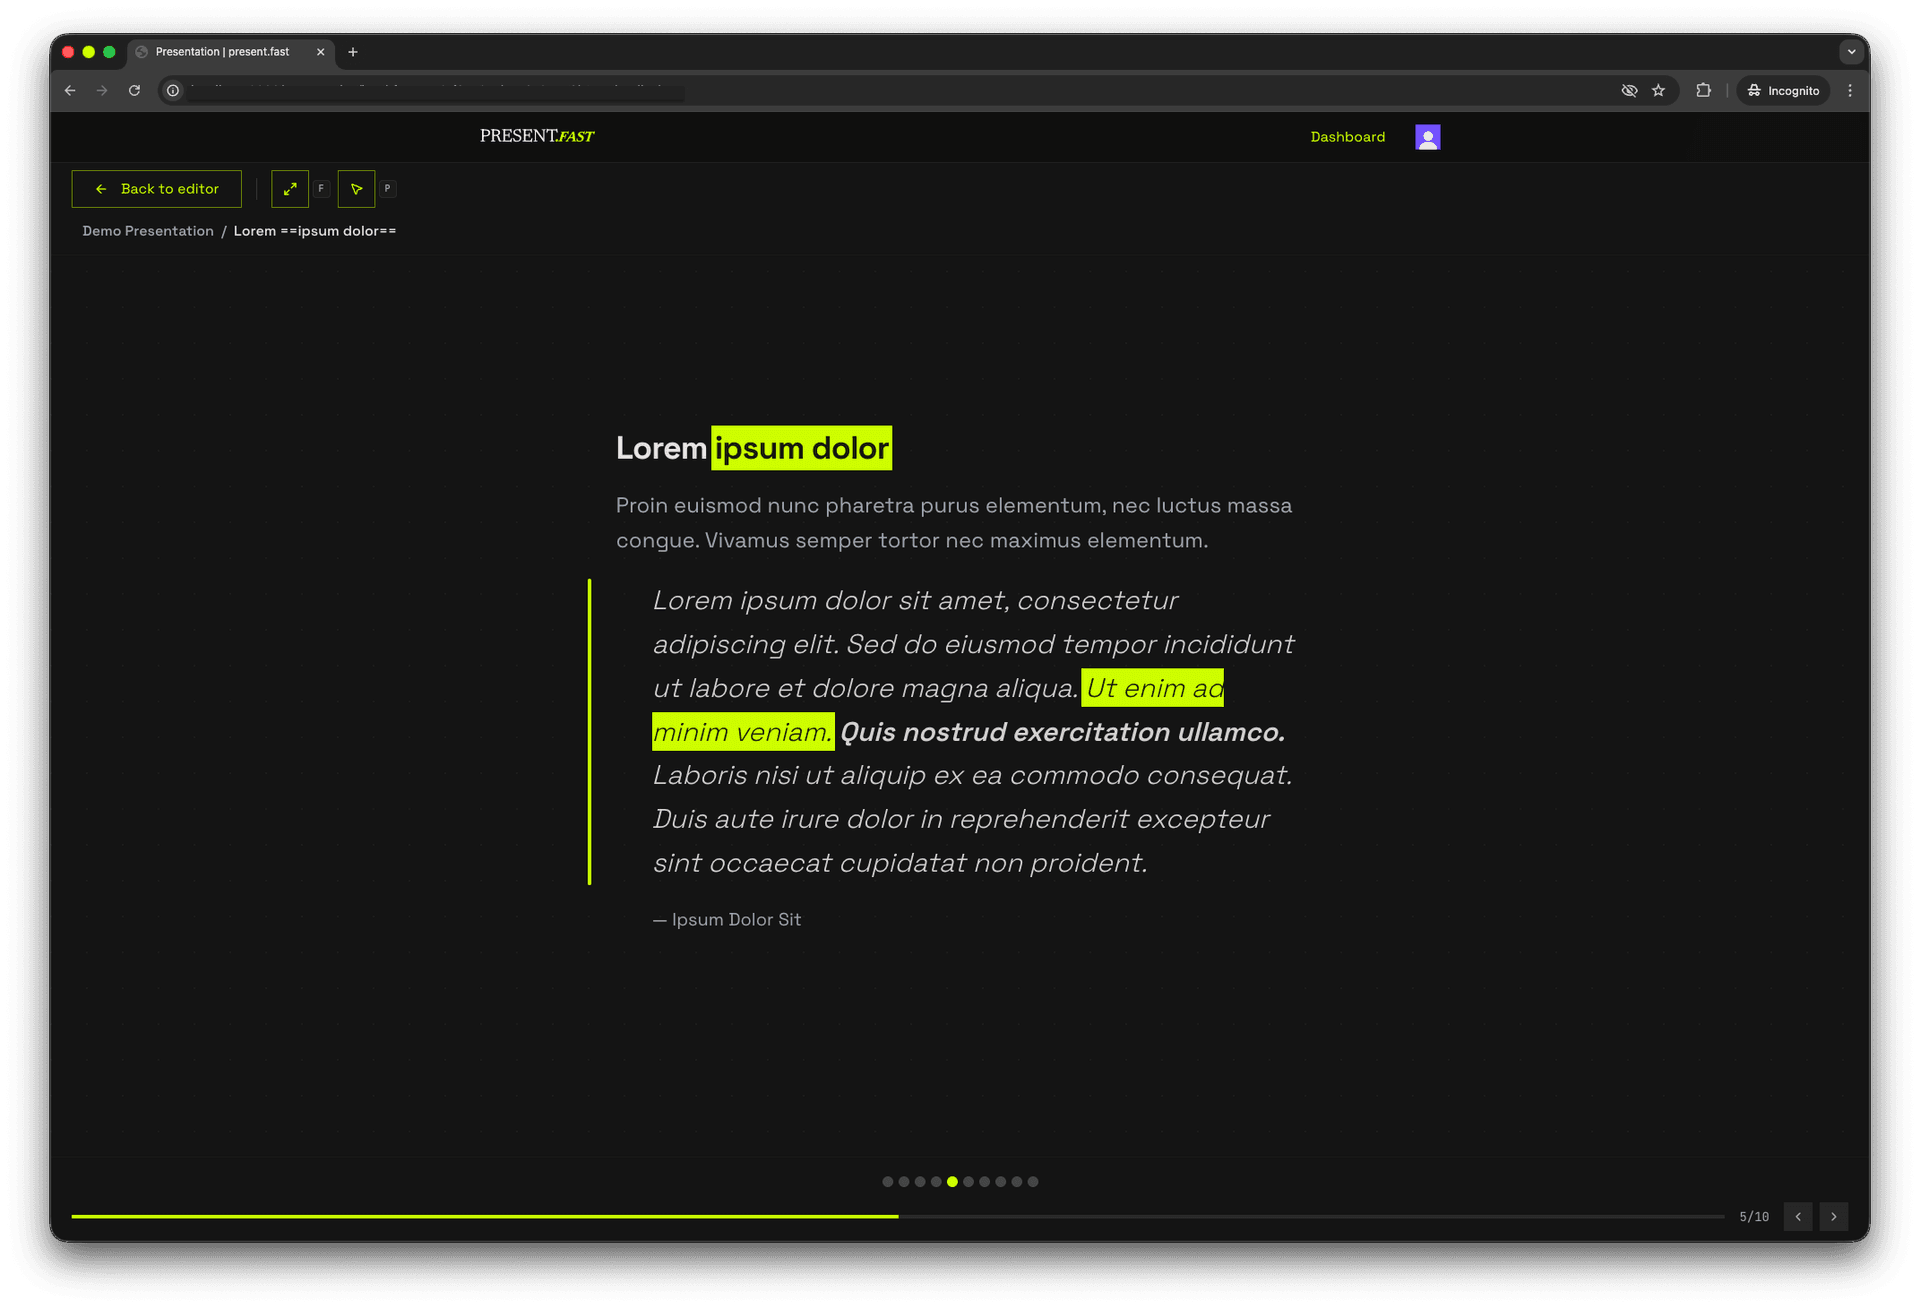Click the Back to editor button
This screenshot has width=1920, height=1308.
(156, 188)
